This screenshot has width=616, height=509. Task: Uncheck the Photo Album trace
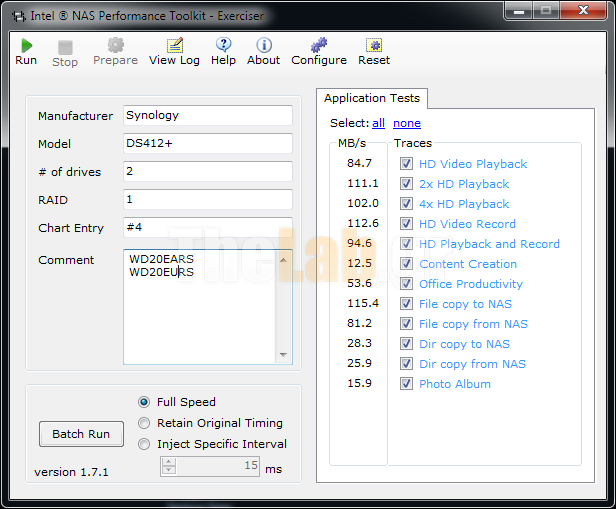406,384
